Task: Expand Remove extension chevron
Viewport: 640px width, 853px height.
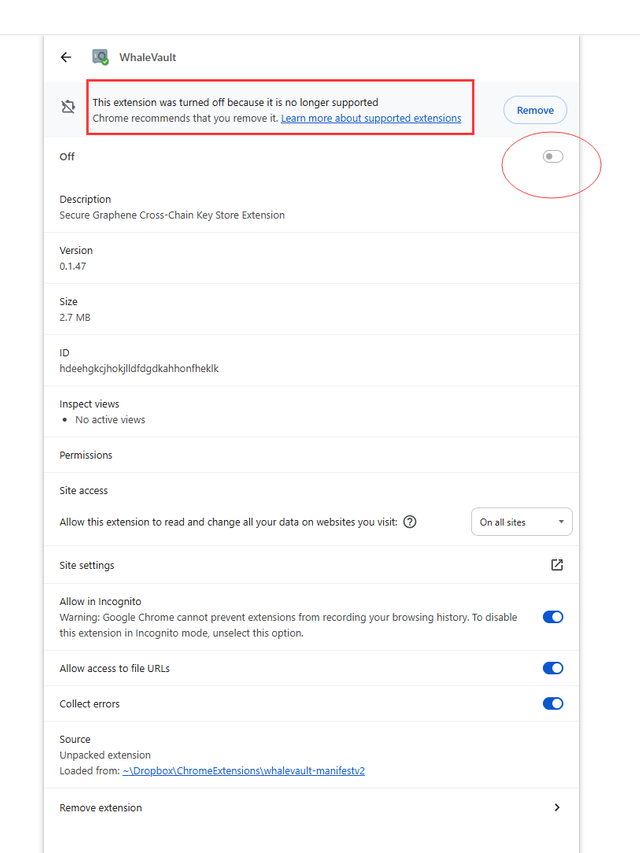Action: coord(557,807)
